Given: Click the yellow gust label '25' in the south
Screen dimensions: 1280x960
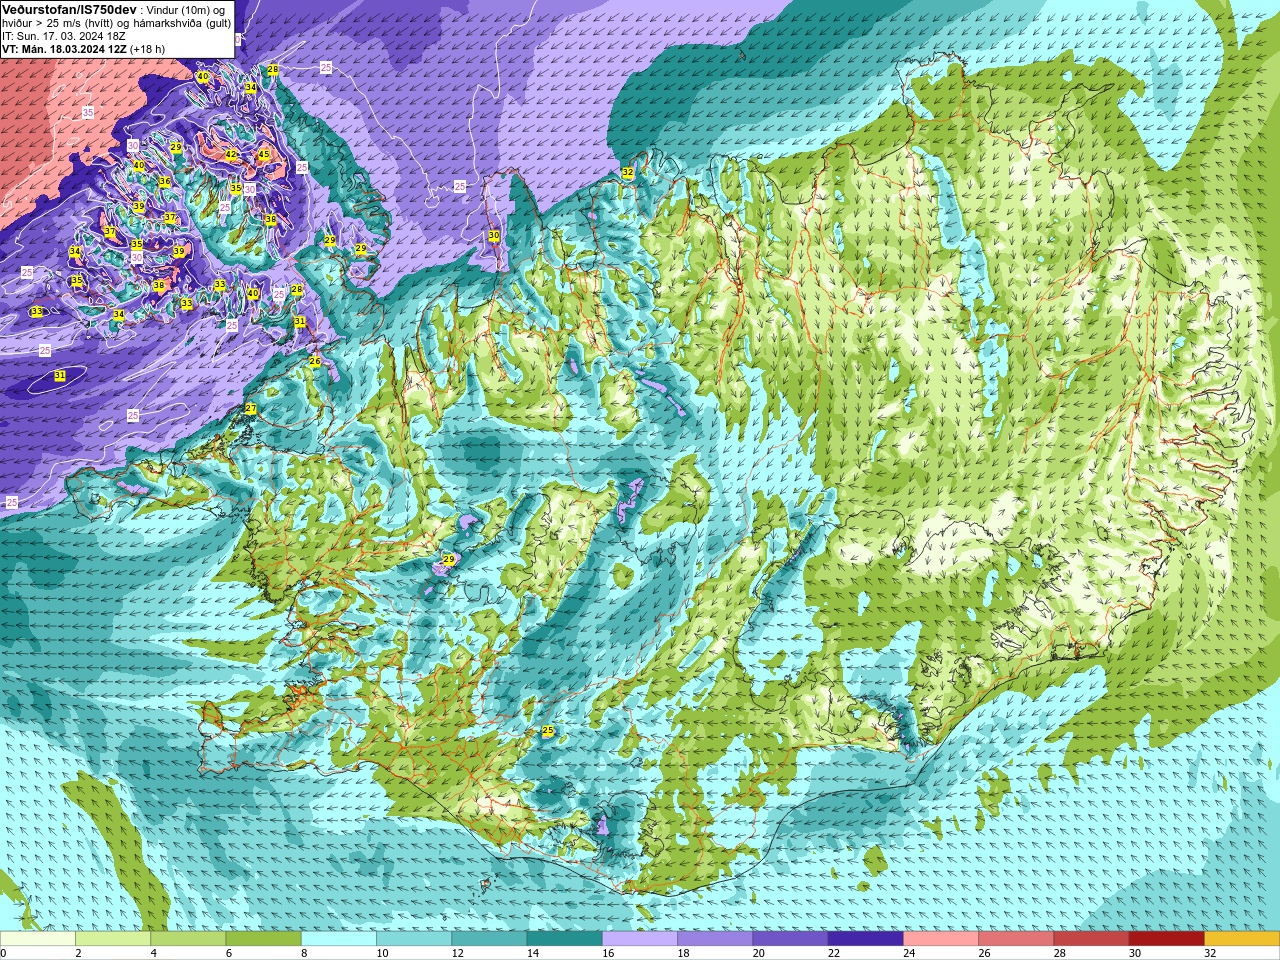Looking at the screenshot, I should [x=548, y=731].
